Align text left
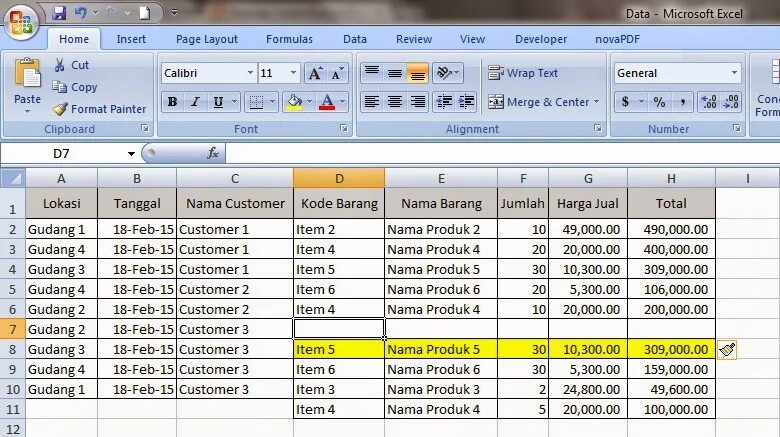The height and width of the screenshot is (437, 780). (x=372, y=102)
